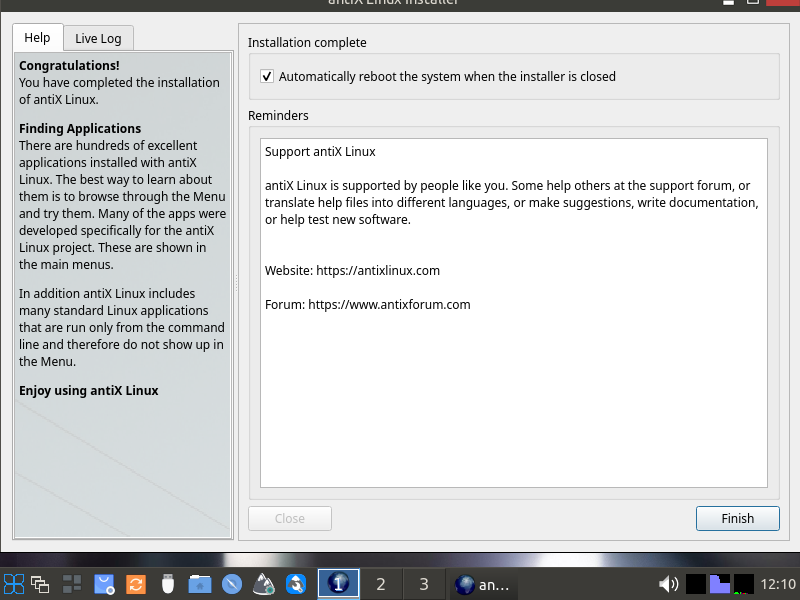The image size is (800, 600).
Task: Select the Help tab
Action: tap(37, 38)
